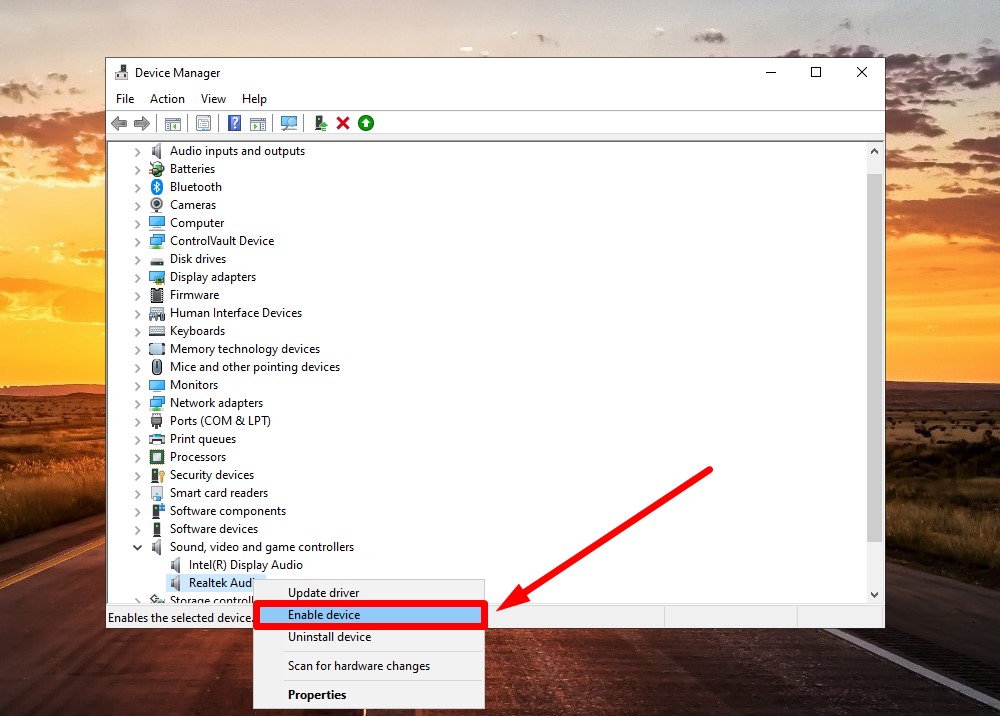This screenshot has height=716, width=1000.
Task: Open the Action menu
Action: (x=167, y=99)
